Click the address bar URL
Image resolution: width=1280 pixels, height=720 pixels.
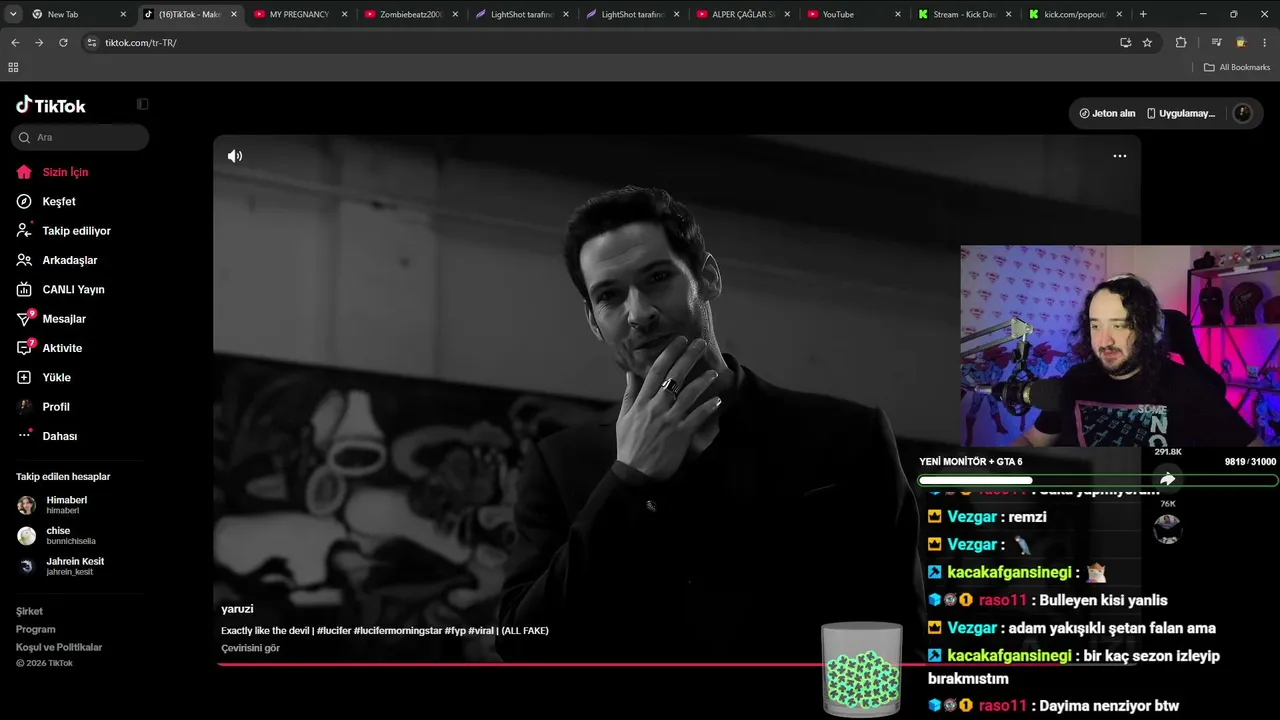coord(141,43)
